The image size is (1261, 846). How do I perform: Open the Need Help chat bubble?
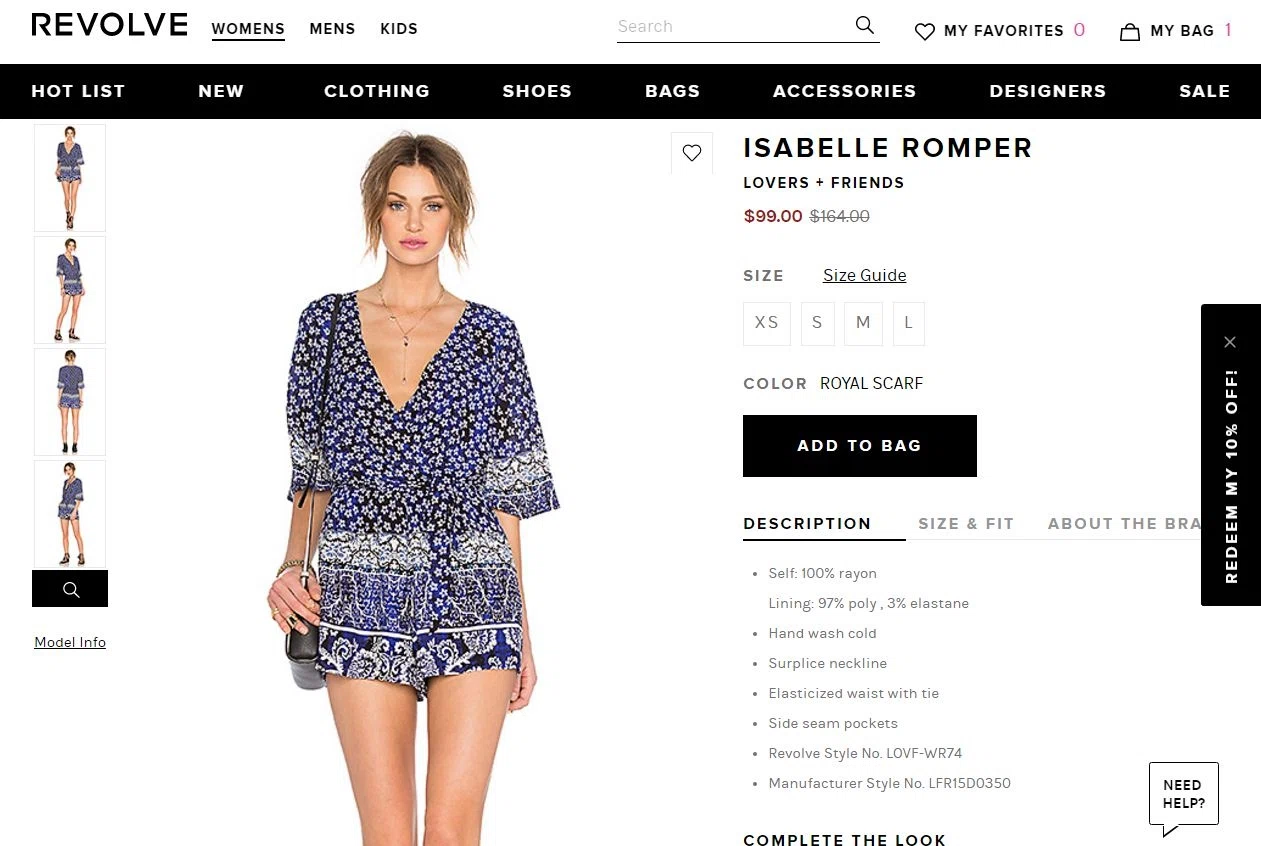pos(1183,797)
